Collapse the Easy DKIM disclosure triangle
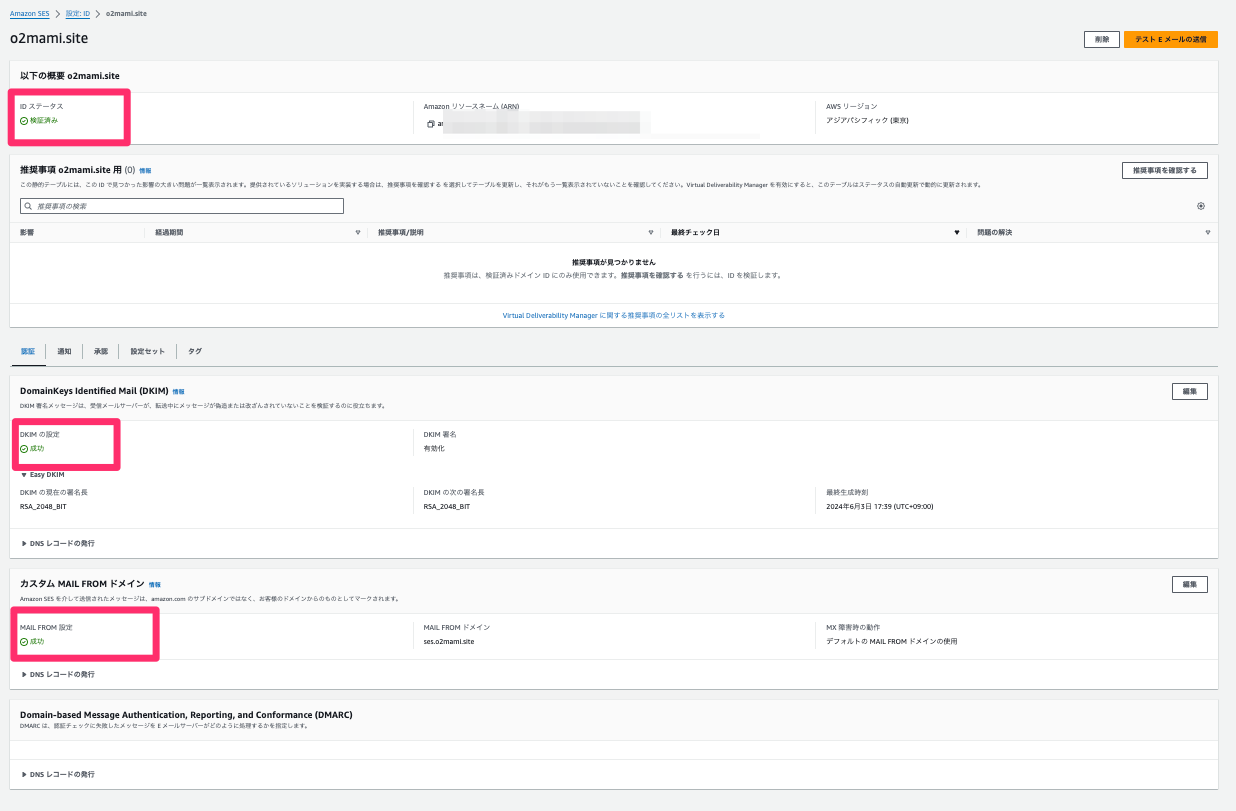Screen dimensions: 1236x811 [22, 474]
